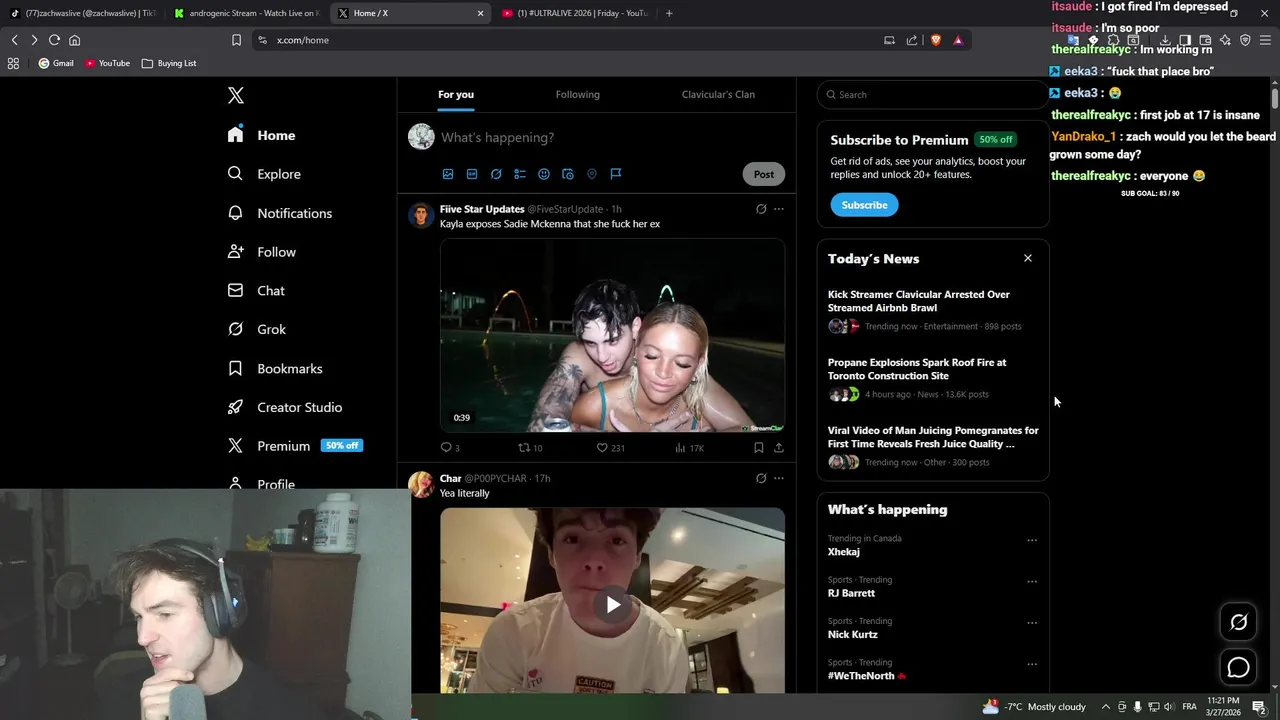This screenshot has width=1280, height=720.
Task: Open the emoji picker in the composer
Action: pyautogui.click(x=544, y=174)
